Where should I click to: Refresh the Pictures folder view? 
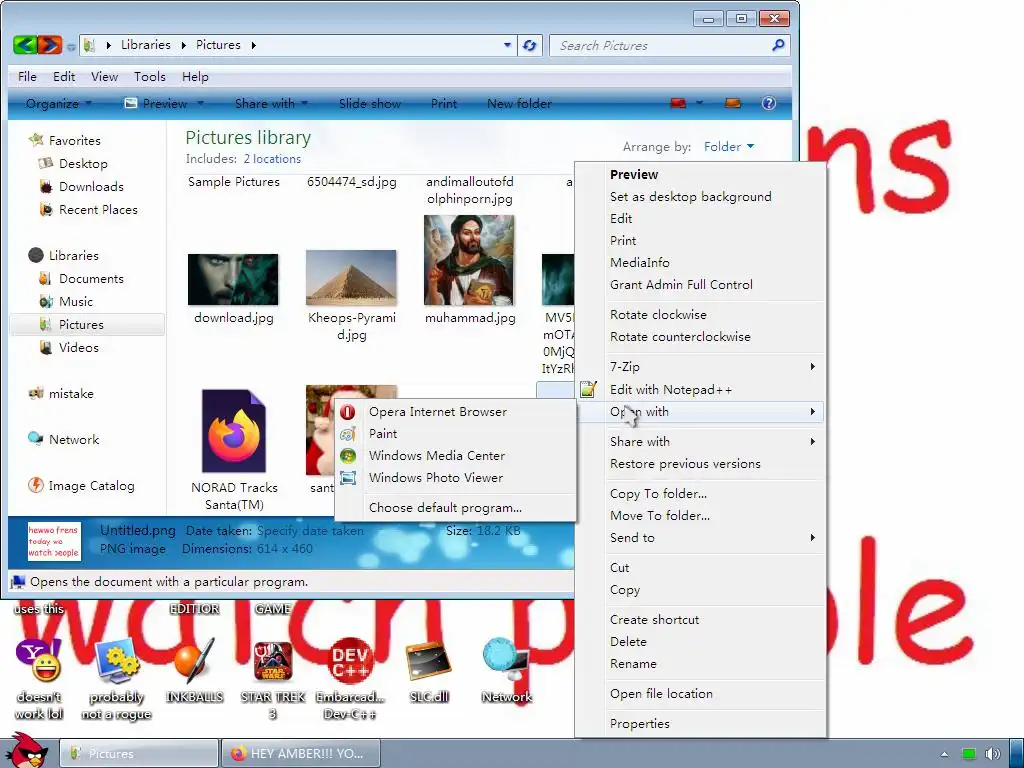(530, 45)
